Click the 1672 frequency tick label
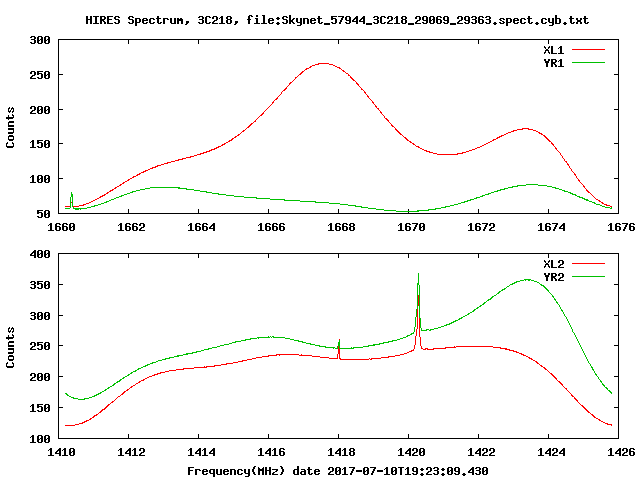The height and width of the screenshot is (480, 640). pos(481,227)
